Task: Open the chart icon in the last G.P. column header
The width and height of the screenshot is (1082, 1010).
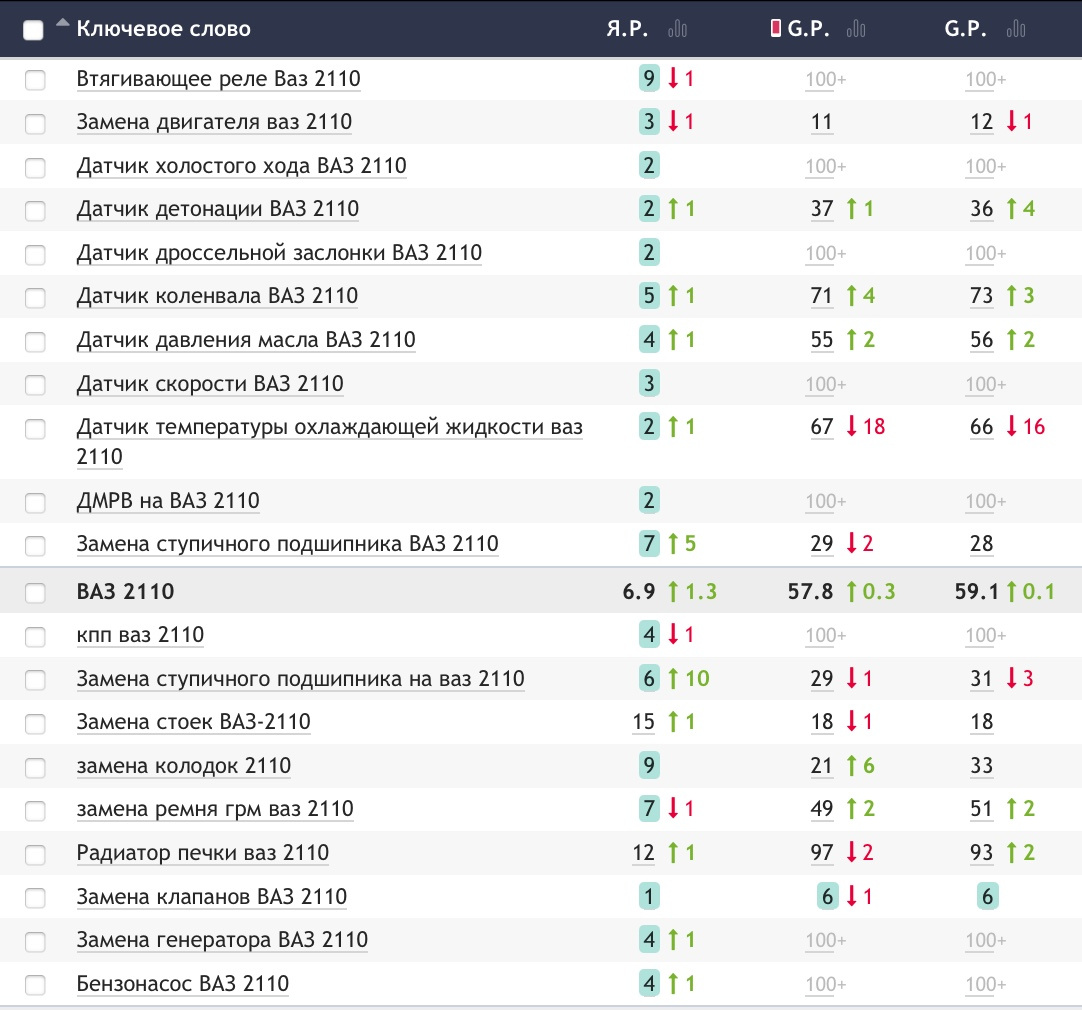Action: tap(1016, 29)
